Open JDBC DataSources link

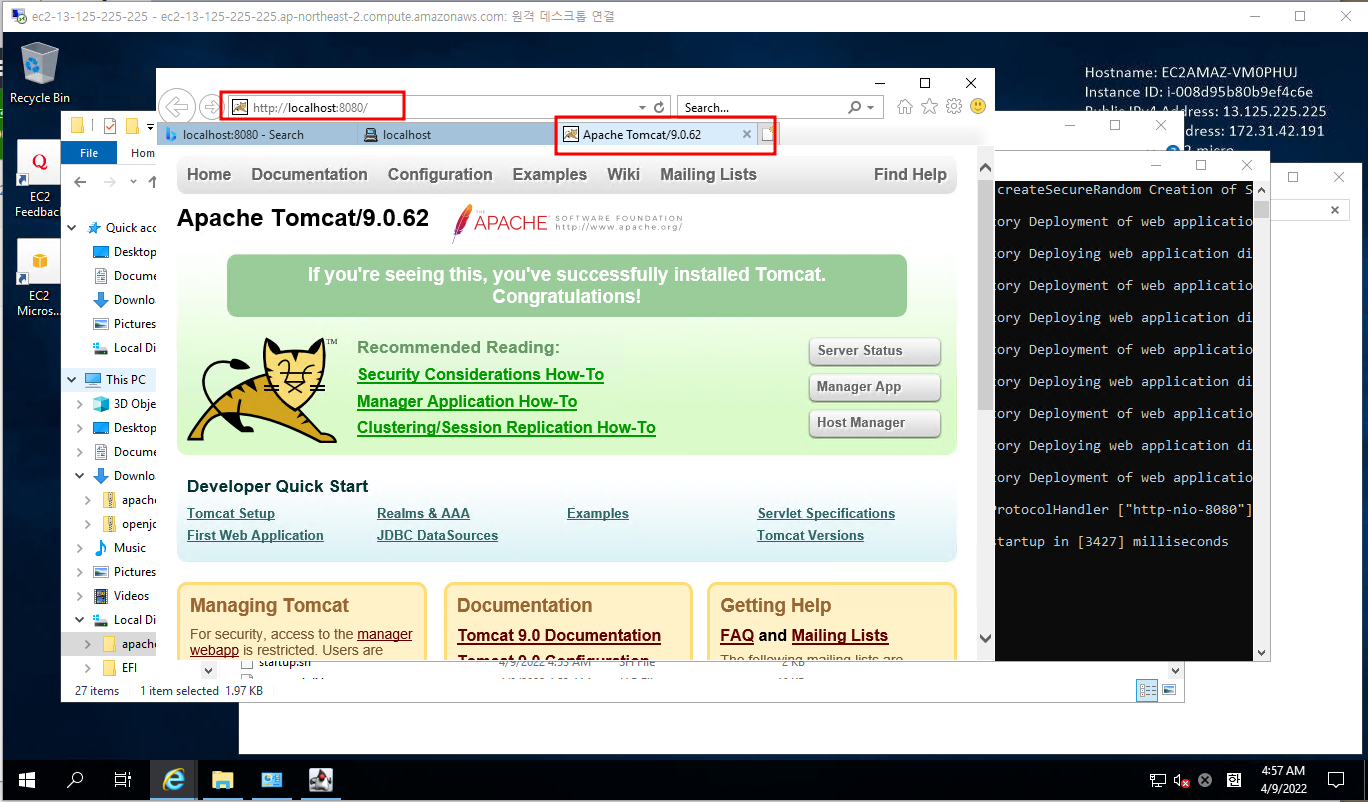(x=437, y=535)
